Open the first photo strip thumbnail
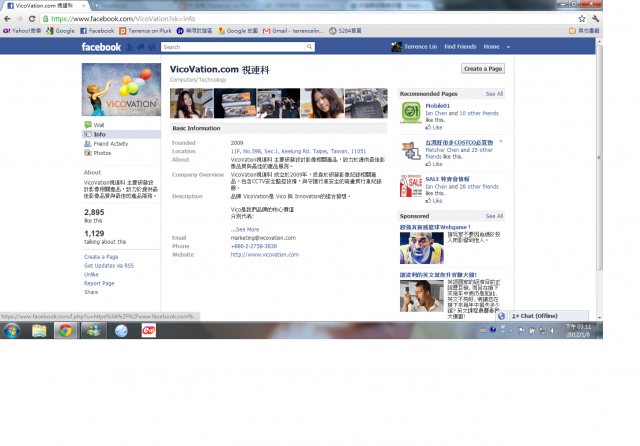The height and width of the screenshot is (446, 640). [x=191, y=103]
